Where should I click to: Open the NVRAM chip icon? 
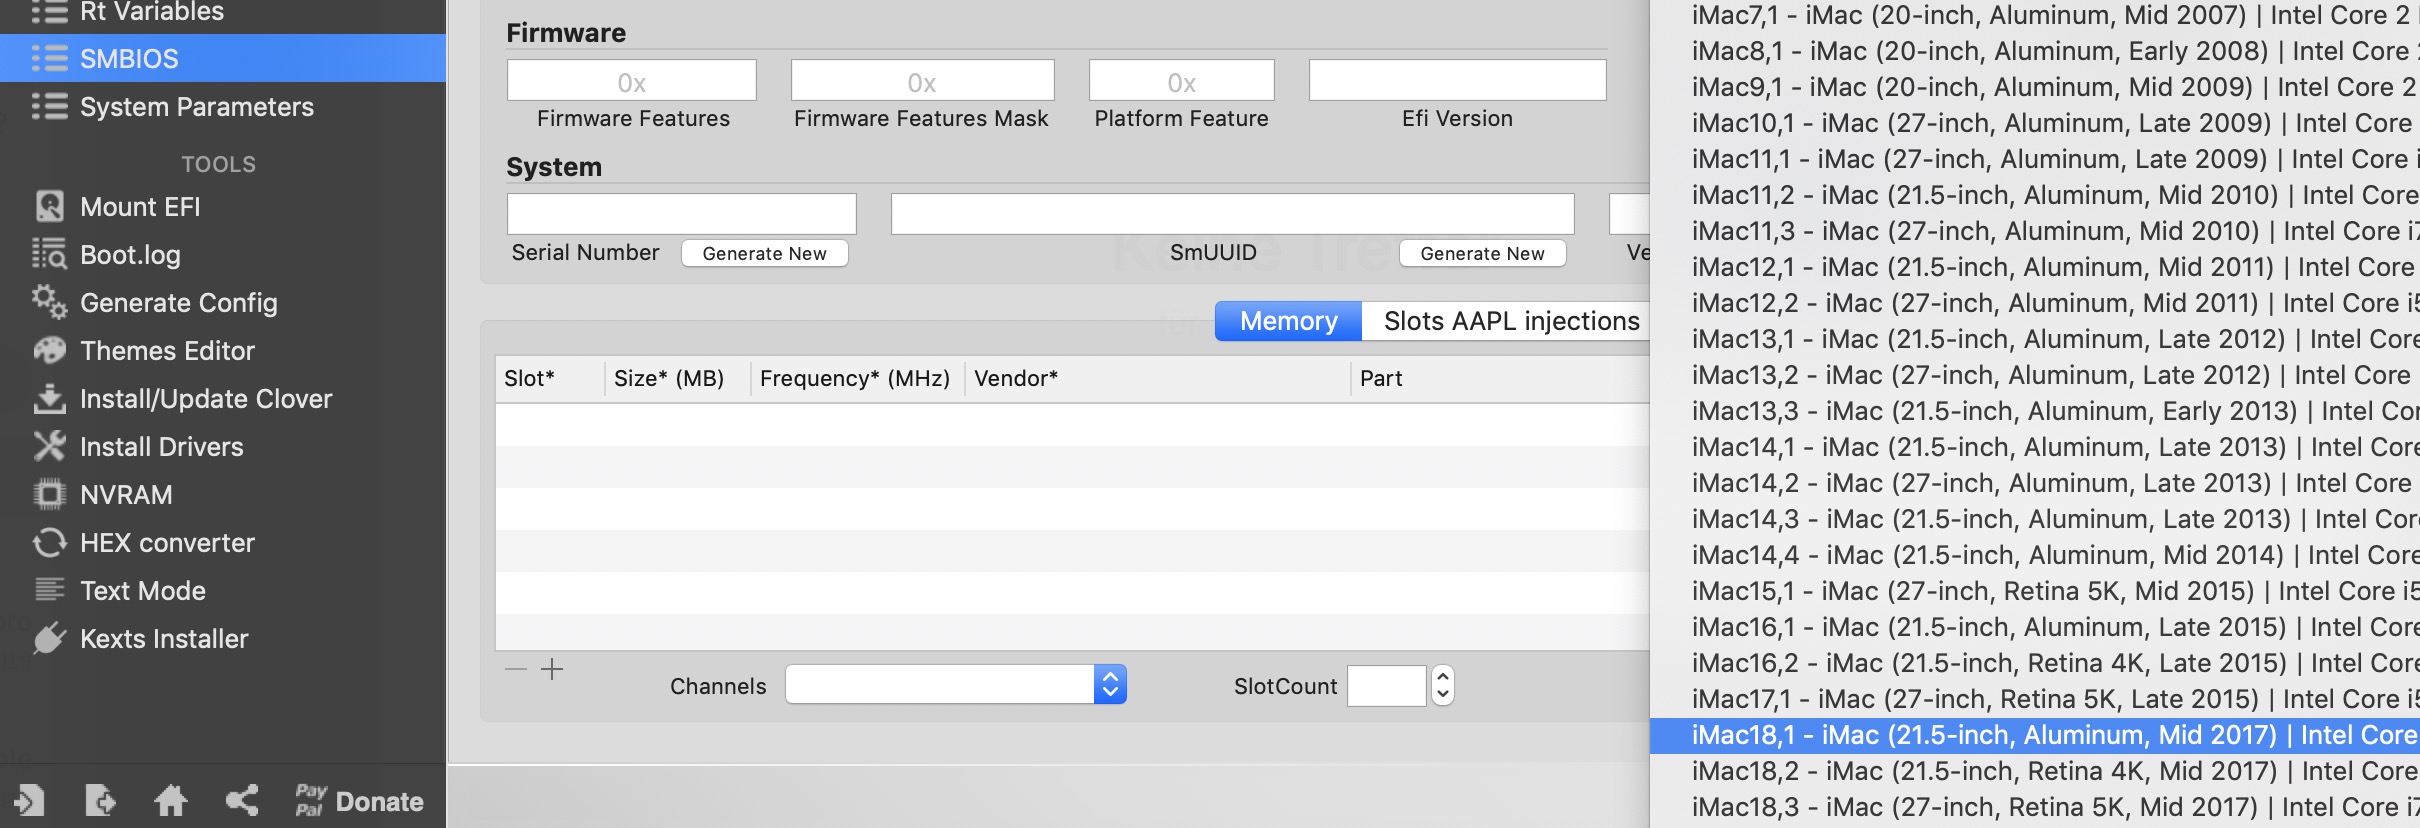click(49, 494)
